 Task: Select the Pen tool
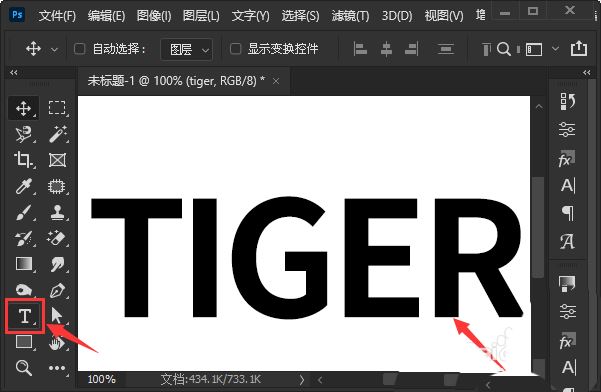(57, 290)
